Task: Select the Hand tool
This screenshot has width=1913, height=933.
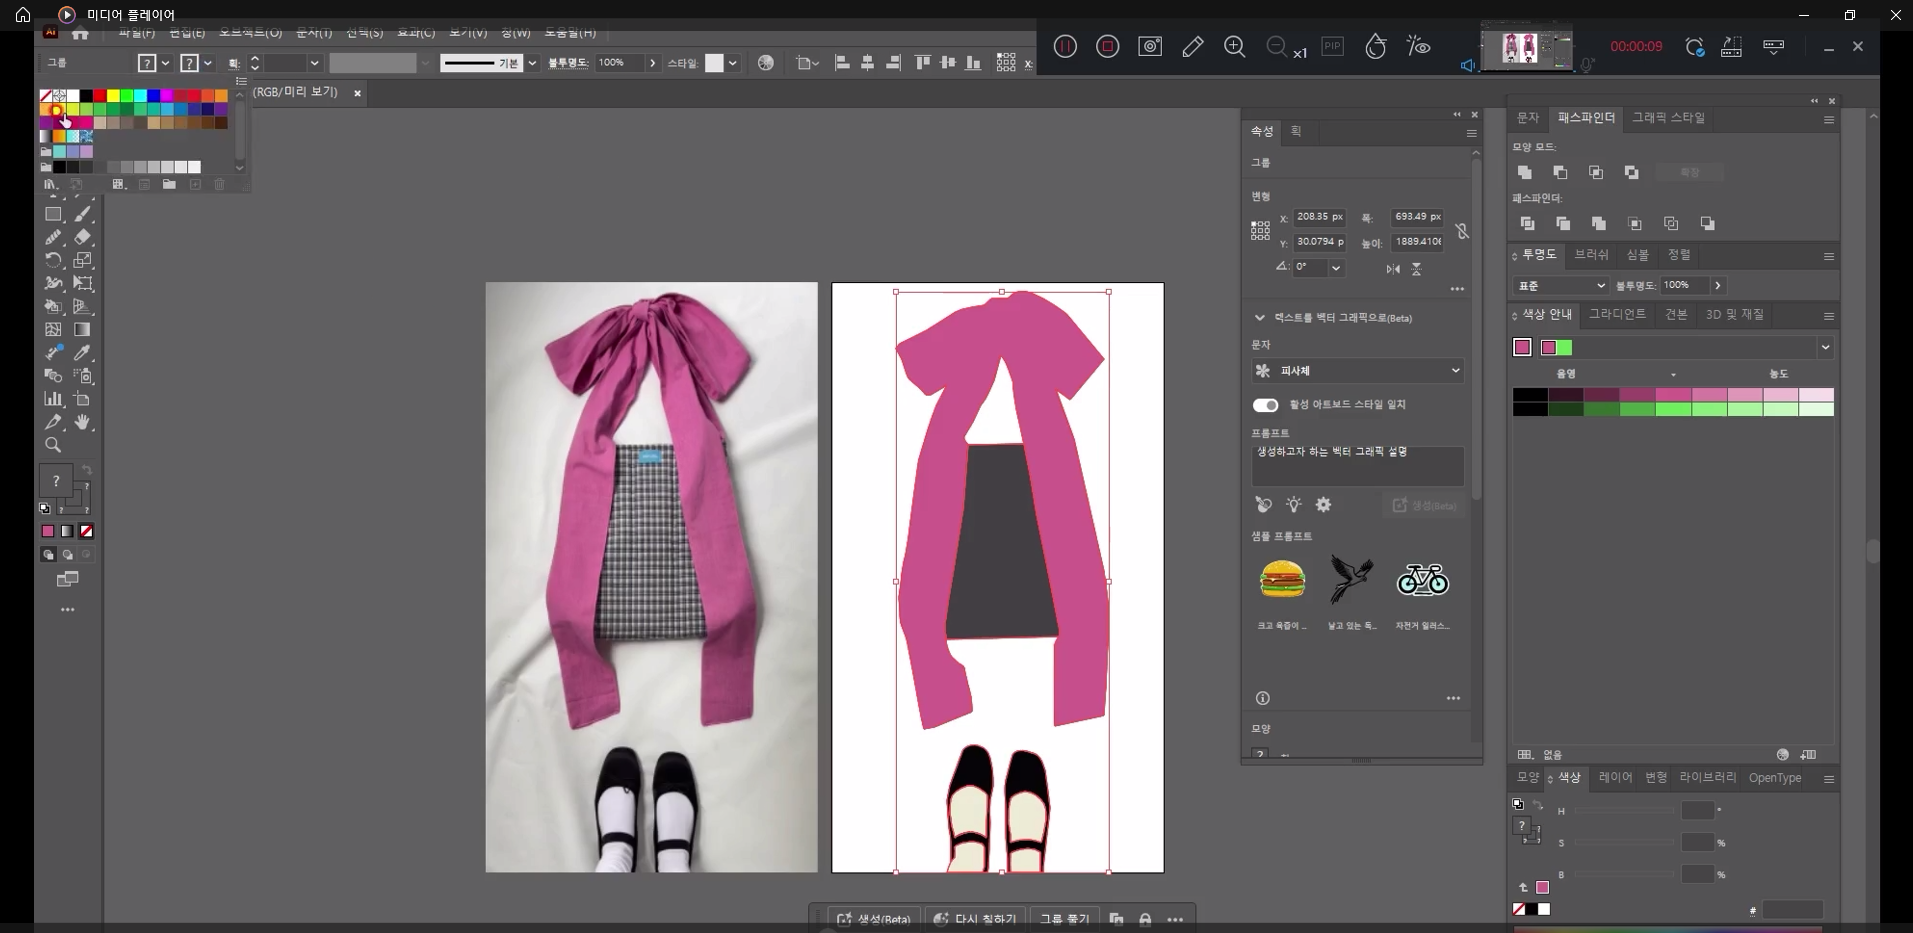Action: click(x=83, y=422)
